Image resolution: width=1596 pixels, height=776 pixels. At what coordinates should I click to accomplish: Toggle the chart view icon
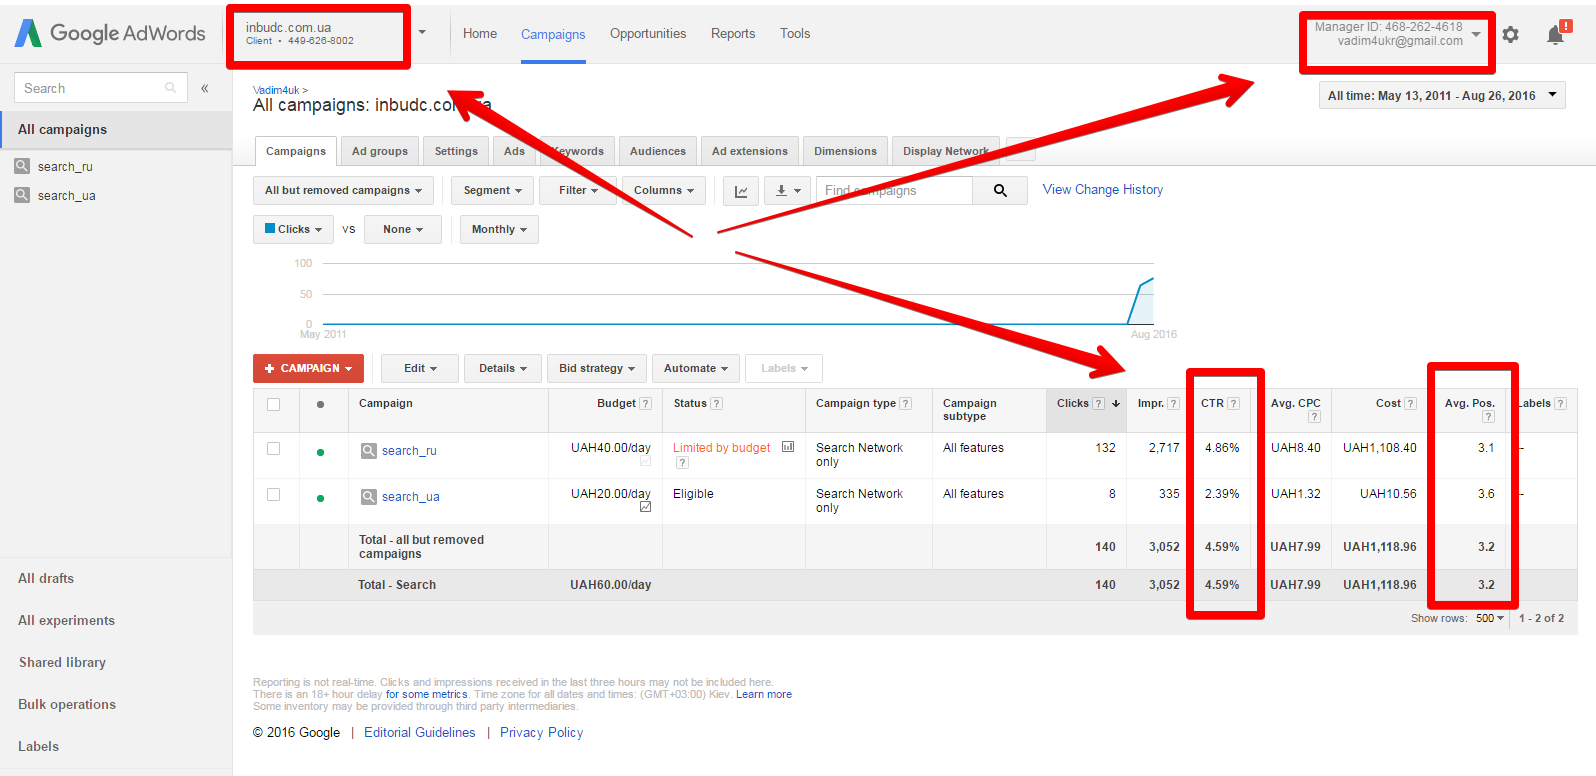tap(741, 190)
